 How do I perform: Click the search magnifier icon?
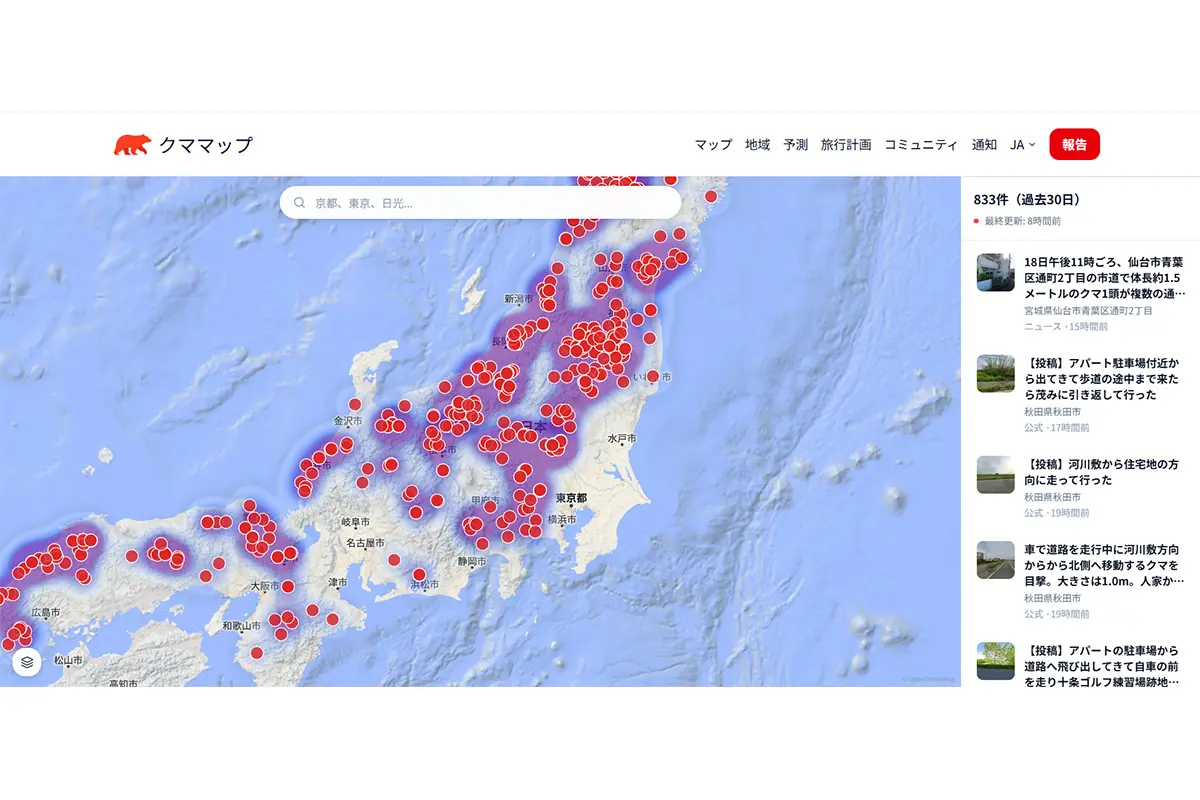[299, 203]
